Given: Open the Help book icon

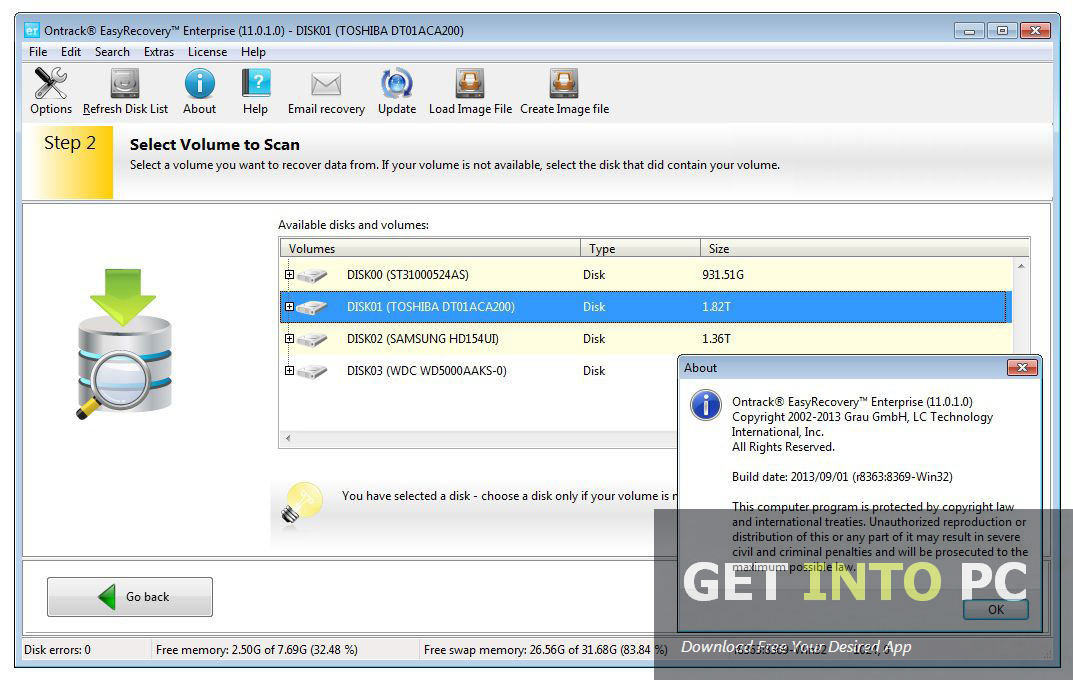Looking at the screenshot, I should pyautogui.click(x=256, y=83).
